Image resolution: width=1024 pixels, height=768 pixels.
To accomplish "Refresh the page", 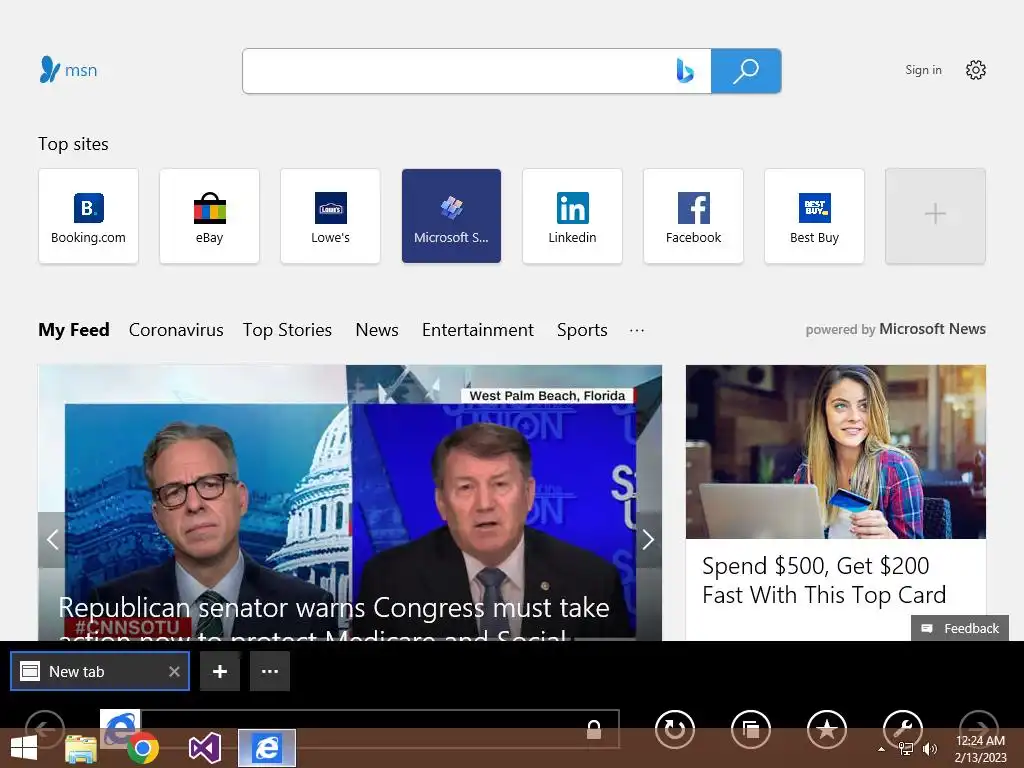I will click(x=675, y=729).
